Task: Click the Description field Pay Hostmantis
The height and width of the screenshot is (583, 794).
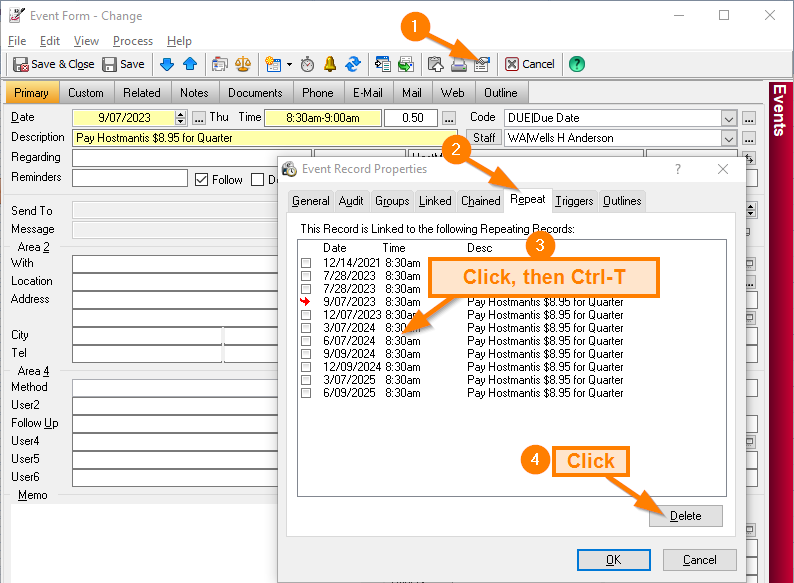Action: pos(265,138)
